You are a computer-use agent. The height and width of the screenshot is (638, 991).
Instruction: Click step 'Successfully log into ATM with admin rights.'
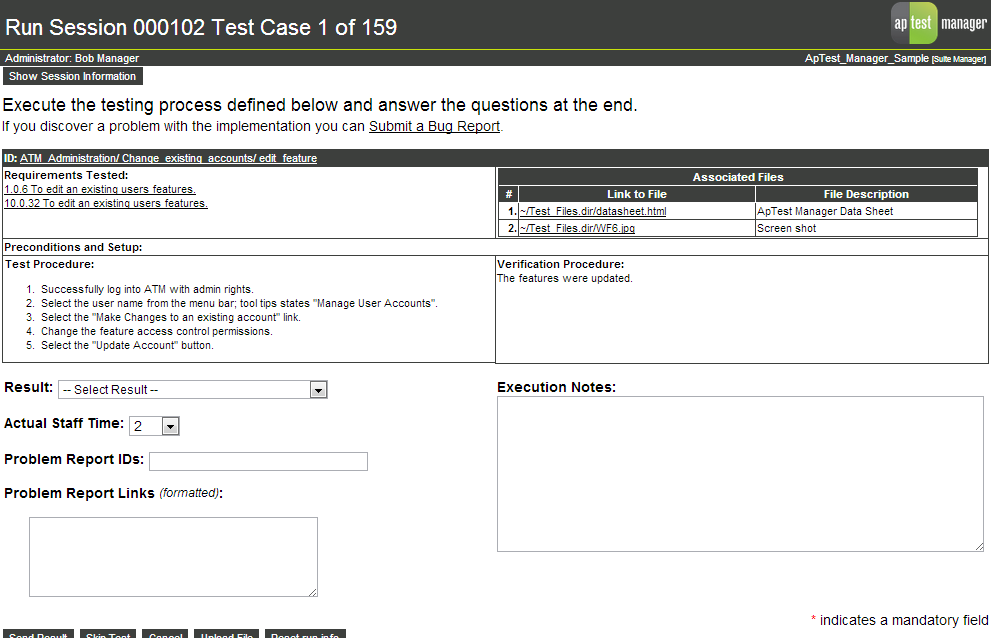147,289
